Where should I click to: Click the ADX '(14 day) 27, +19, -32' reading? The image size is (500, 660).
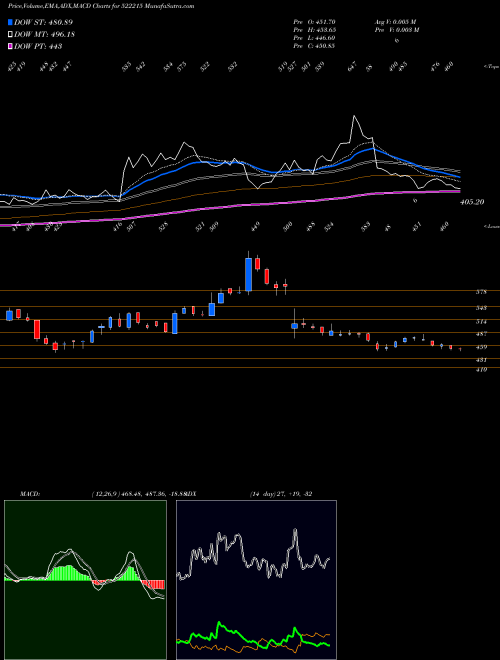pos(281,493)
